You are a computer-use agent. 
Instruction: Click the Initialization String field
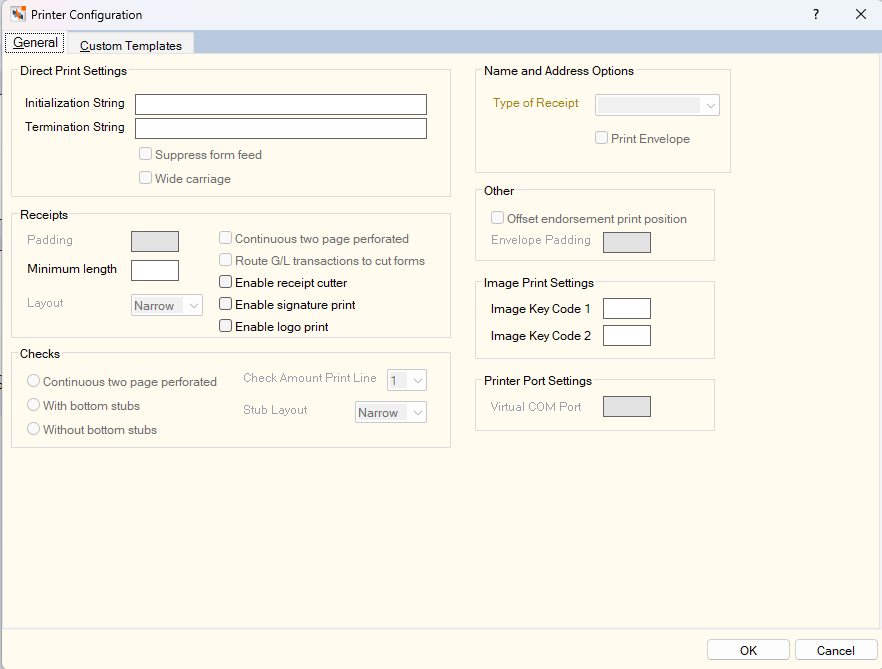coord(281,105)
